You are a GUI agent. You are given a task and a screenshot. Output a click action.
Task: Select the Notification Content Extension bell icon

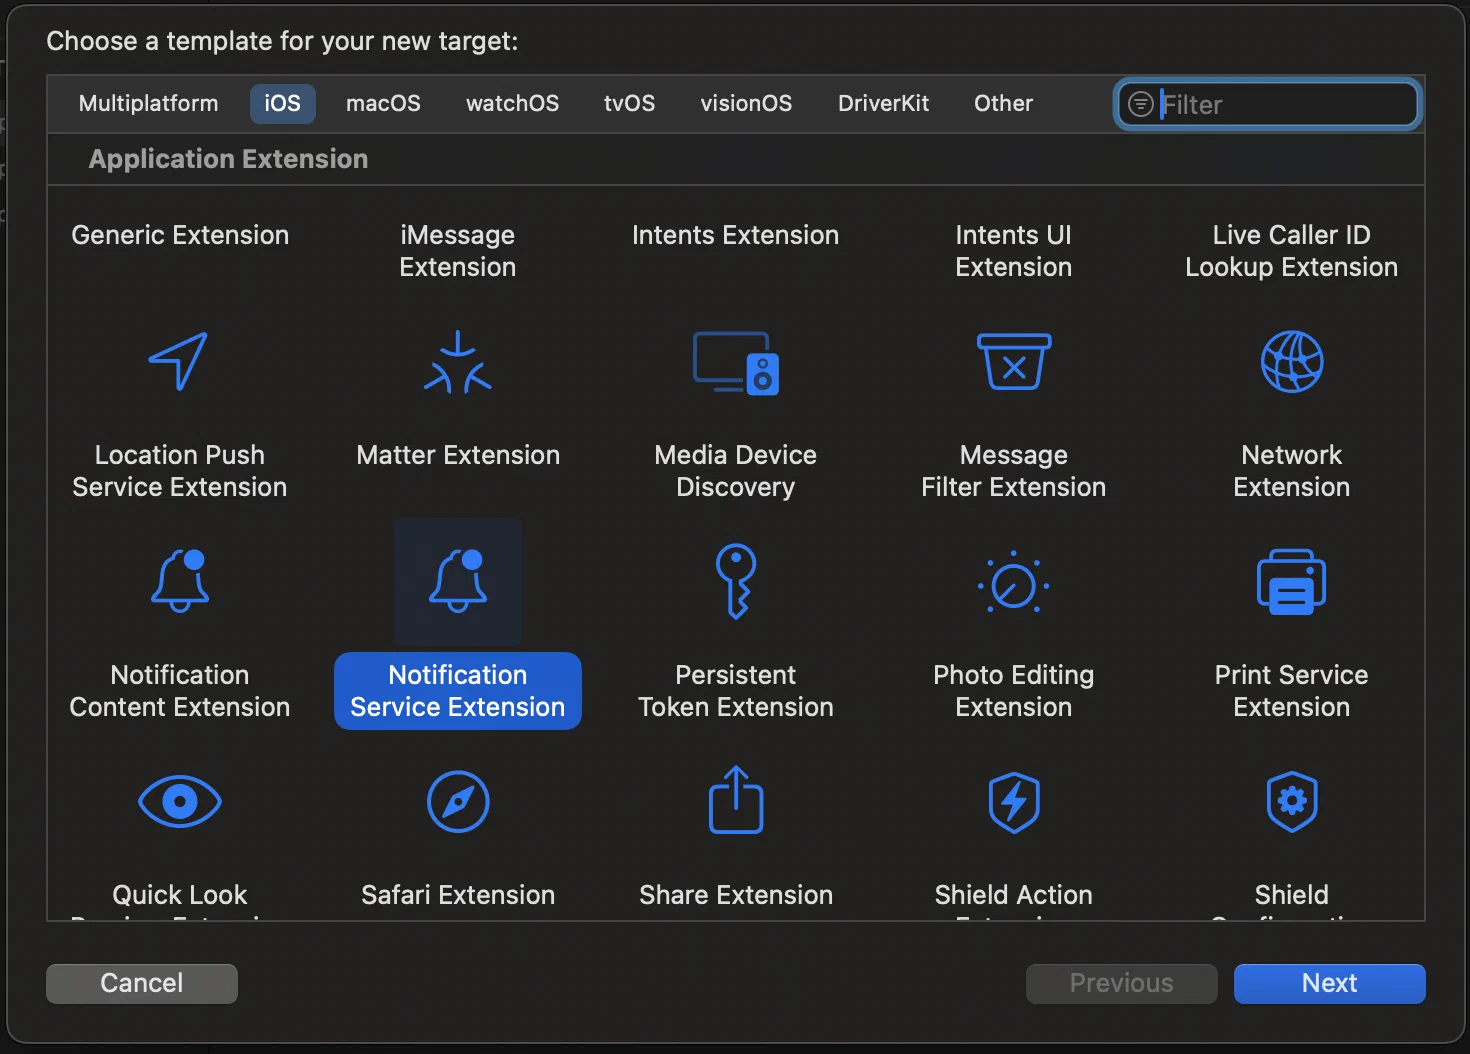(180, 581)
